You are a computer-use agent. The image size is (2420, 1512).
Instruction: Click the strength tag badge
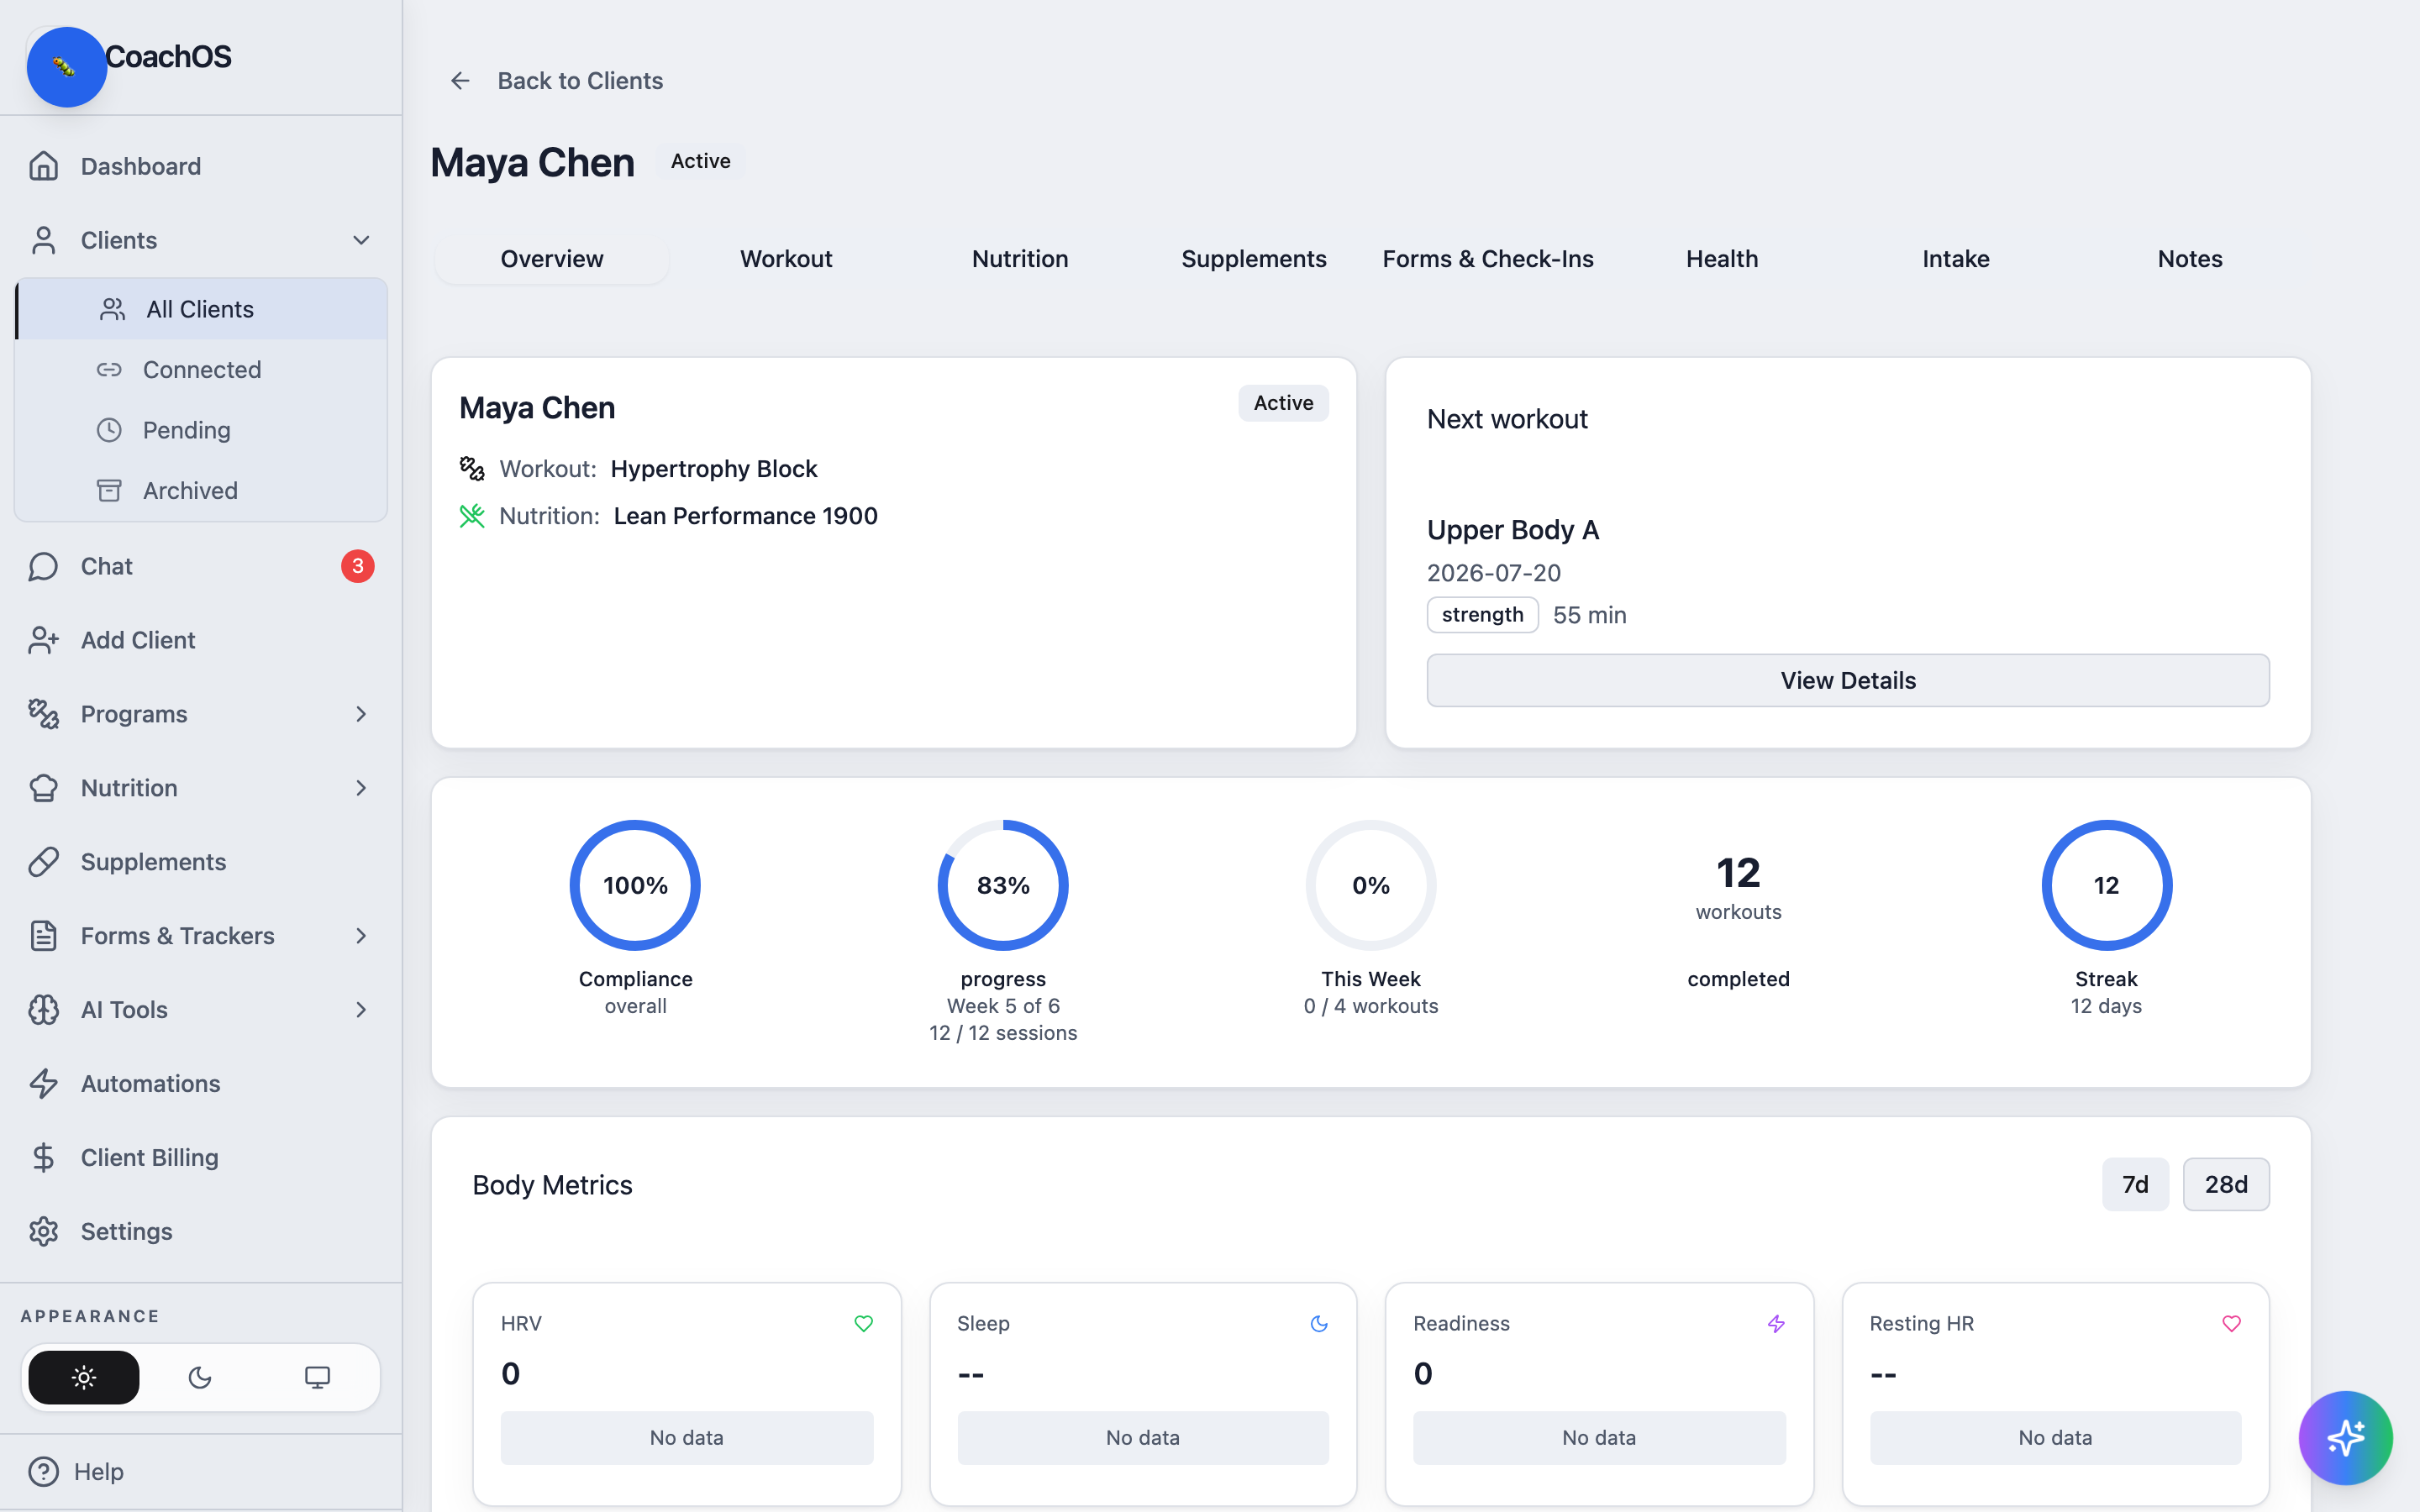click(x=1482, y=615)
